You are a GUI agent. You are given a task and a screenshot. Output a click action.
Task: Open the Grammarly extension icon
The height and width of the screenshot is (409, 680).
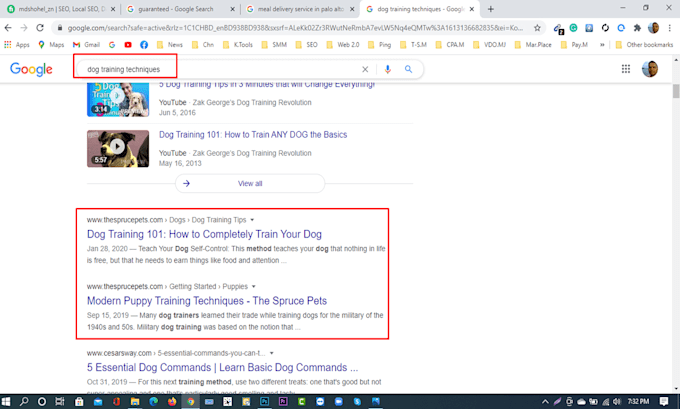coord(573,28)
